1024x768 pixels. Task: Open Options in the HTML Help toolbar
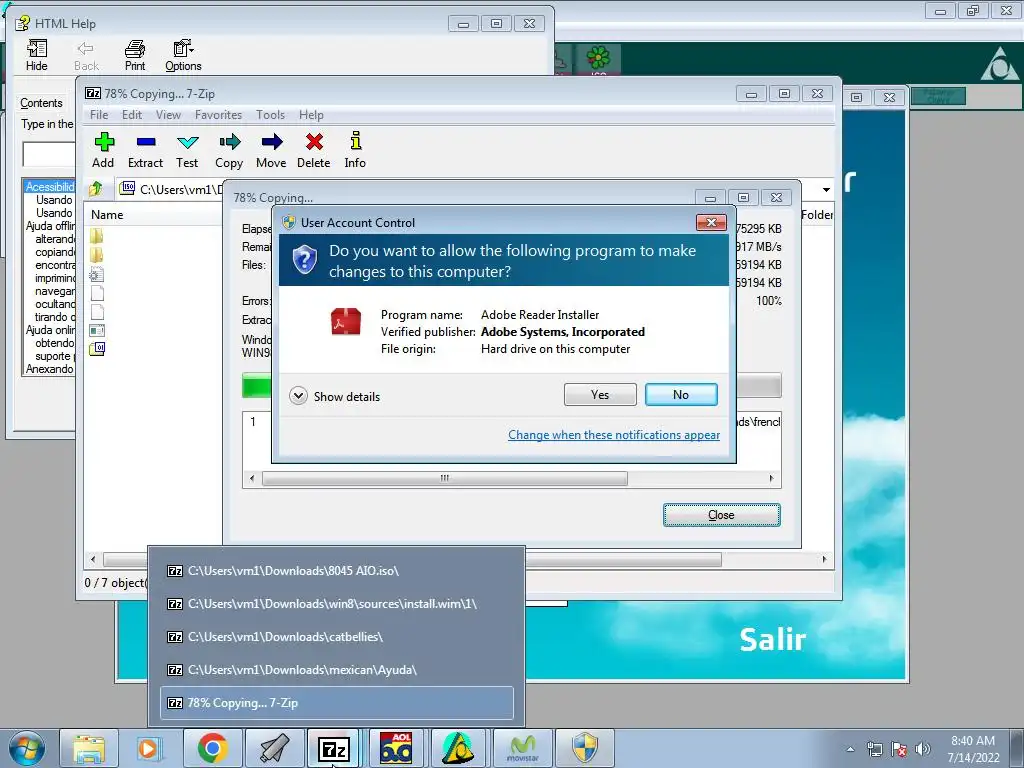point(183,55)
